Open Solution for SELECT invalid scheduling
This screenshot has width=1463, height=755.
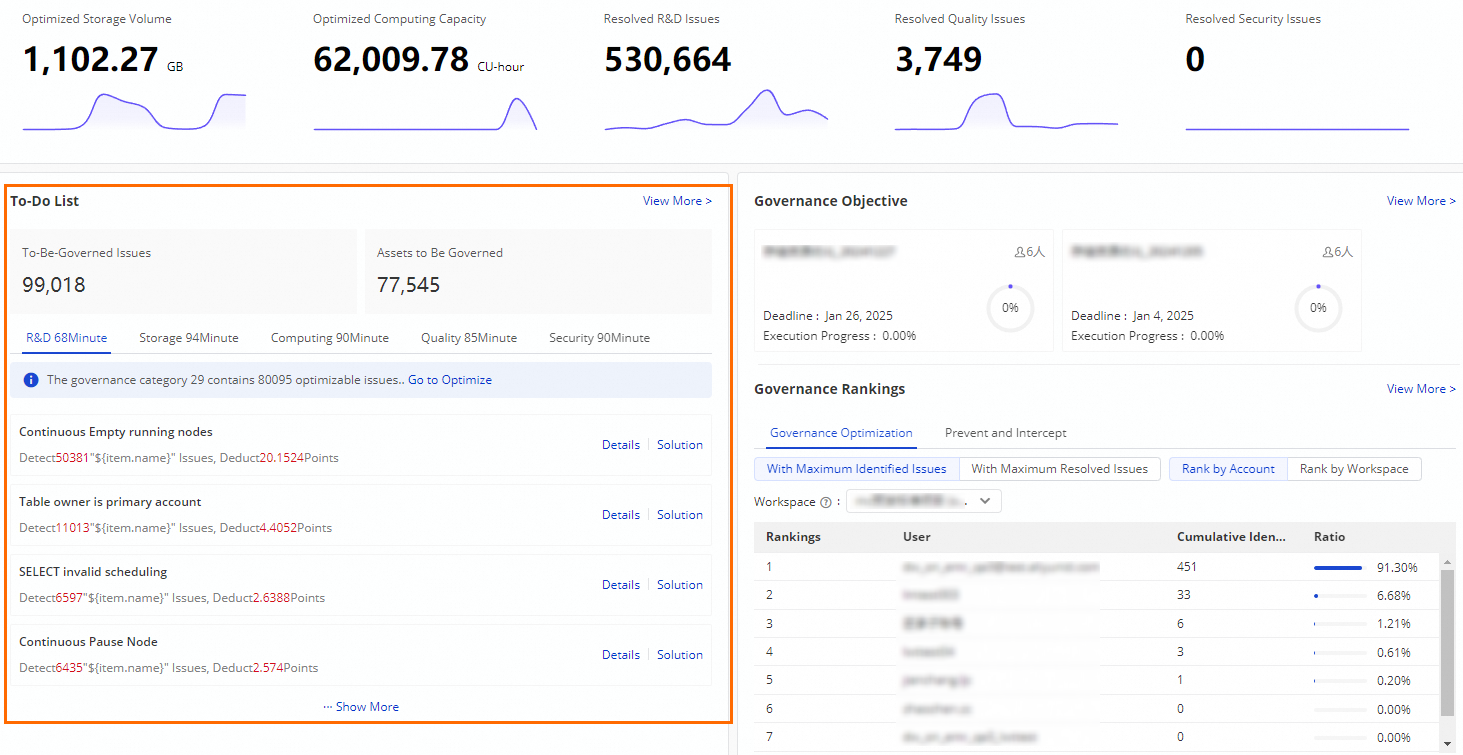click(680, 585)
